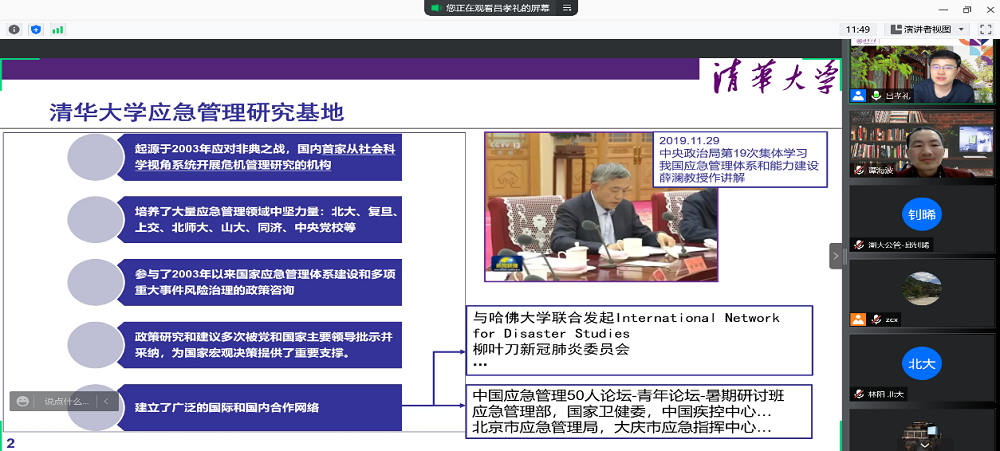Screen dimensions: 1000x451
Task: Enter full screen mode
Action: click(987, 30)
